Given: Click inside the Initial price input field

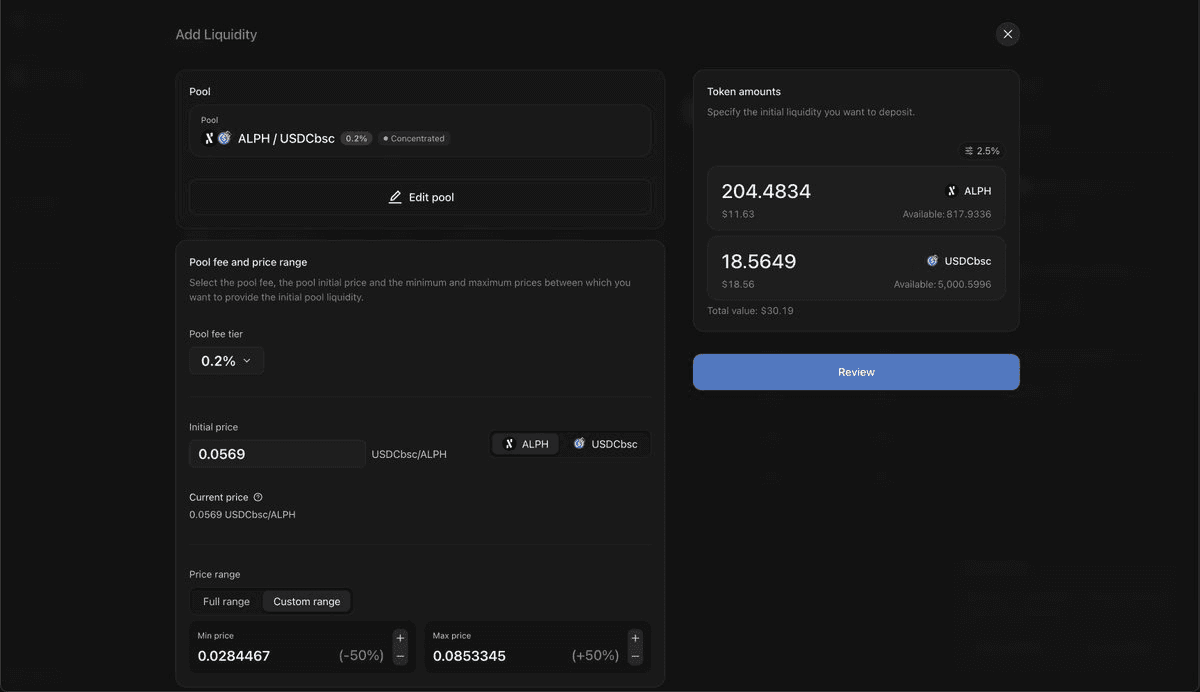Looking at the screenshot, I should [277, 453].
